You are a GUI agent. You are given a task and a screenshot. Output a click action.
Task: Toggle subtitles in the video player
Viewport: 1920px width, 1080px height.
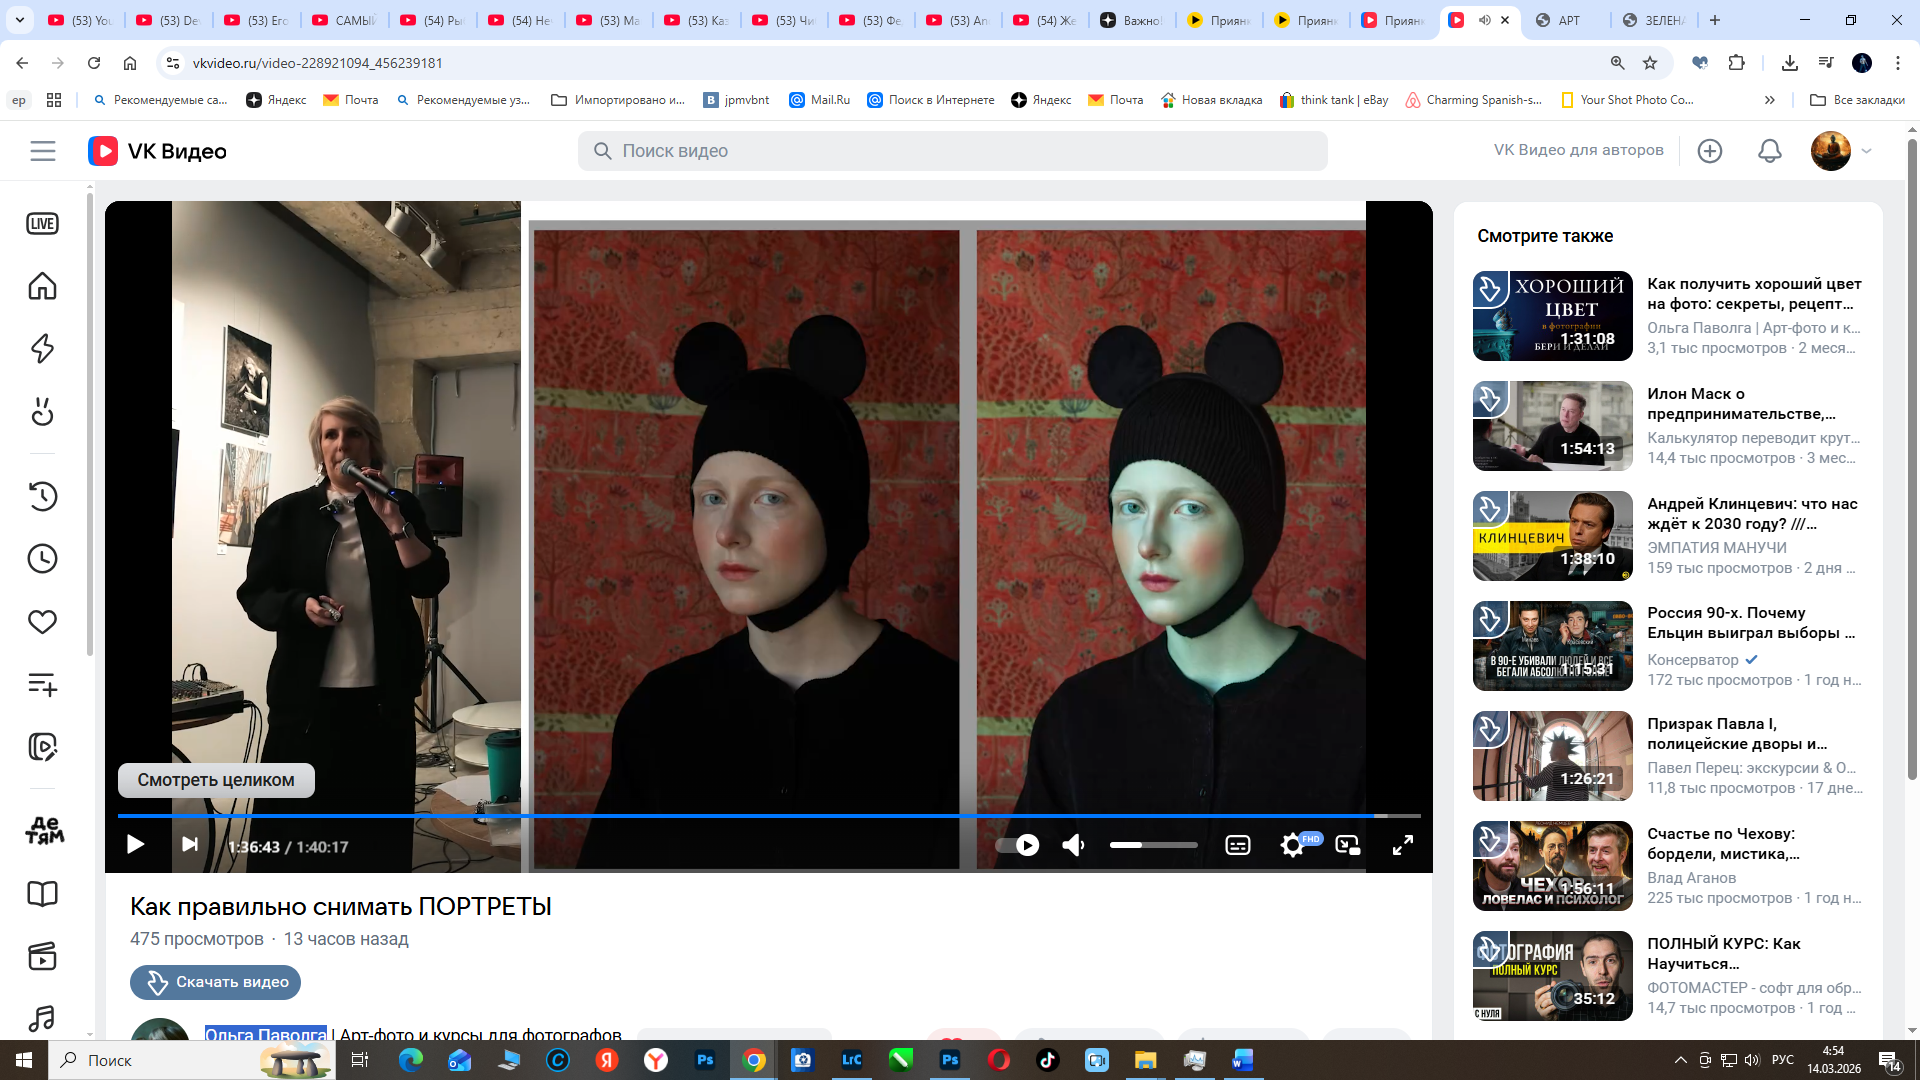click(x=1237, y=846)
